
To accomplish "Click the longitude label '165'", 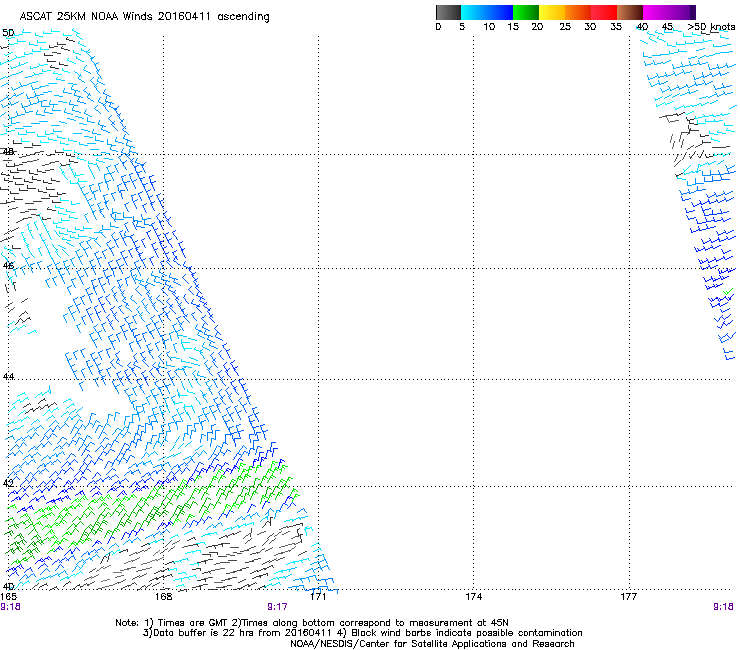I will click(x=8, y=597).
